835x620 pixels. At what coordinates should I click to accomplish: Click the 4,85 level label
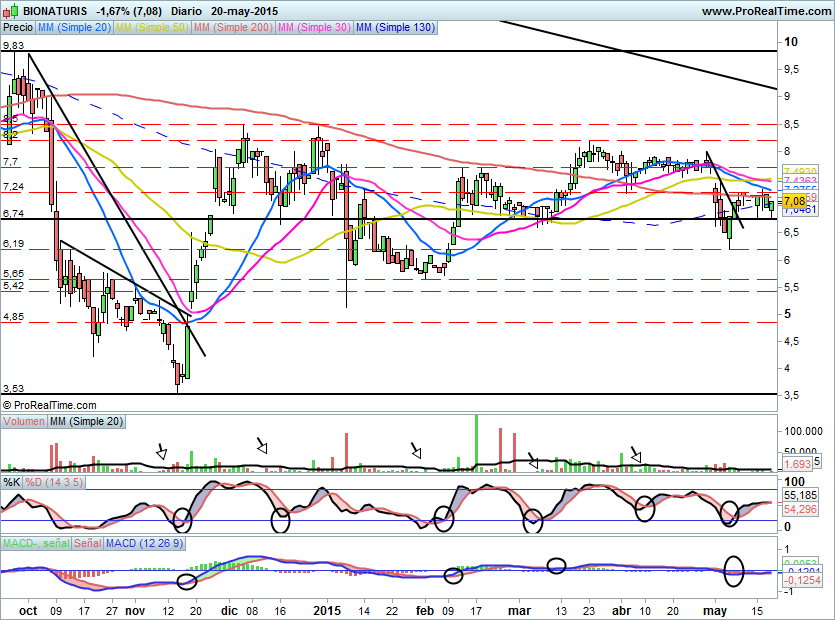click(13, 316)
